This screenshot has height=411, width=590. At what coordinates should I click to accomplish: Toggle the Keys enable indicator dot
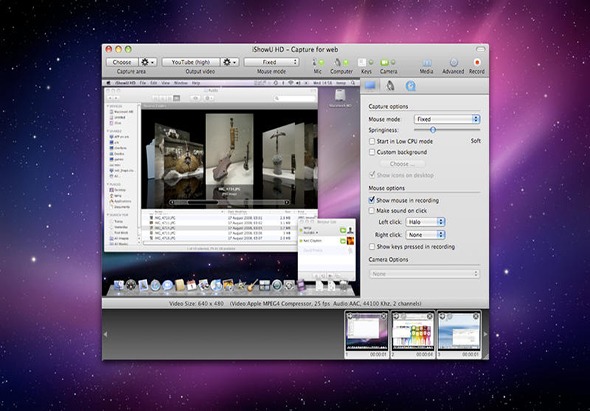(371, 62)
